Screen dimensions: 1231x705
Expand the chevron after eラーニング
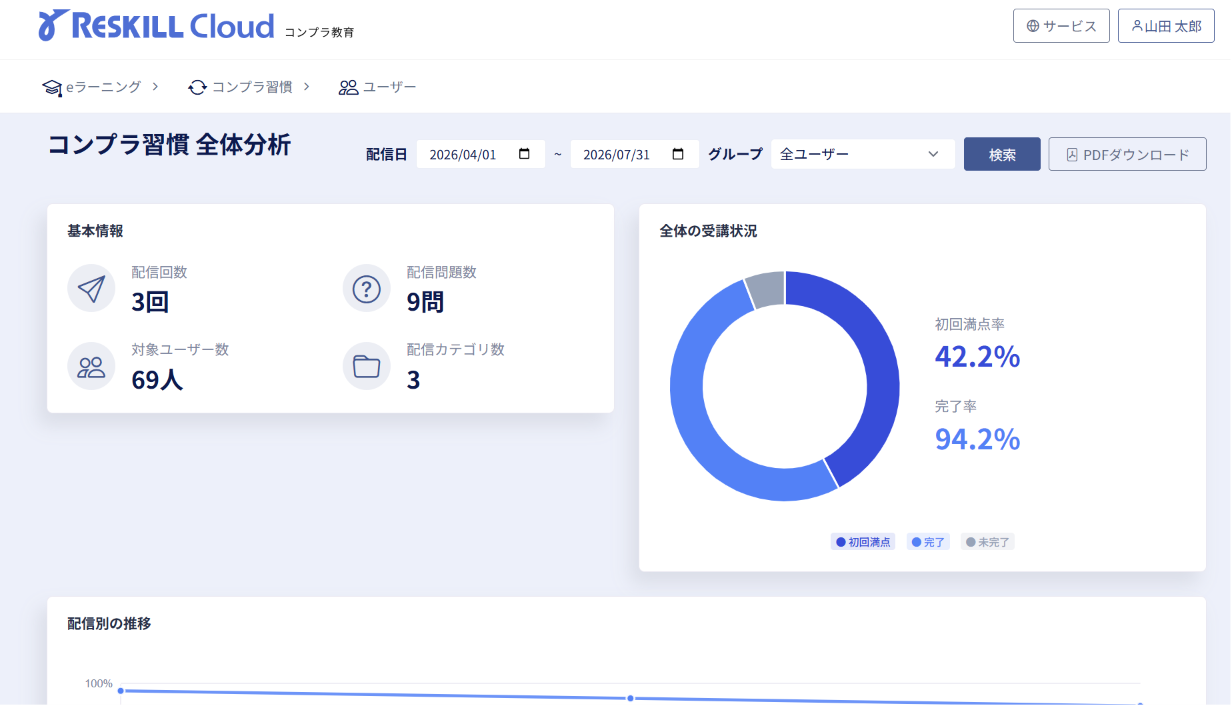(155, 87)
